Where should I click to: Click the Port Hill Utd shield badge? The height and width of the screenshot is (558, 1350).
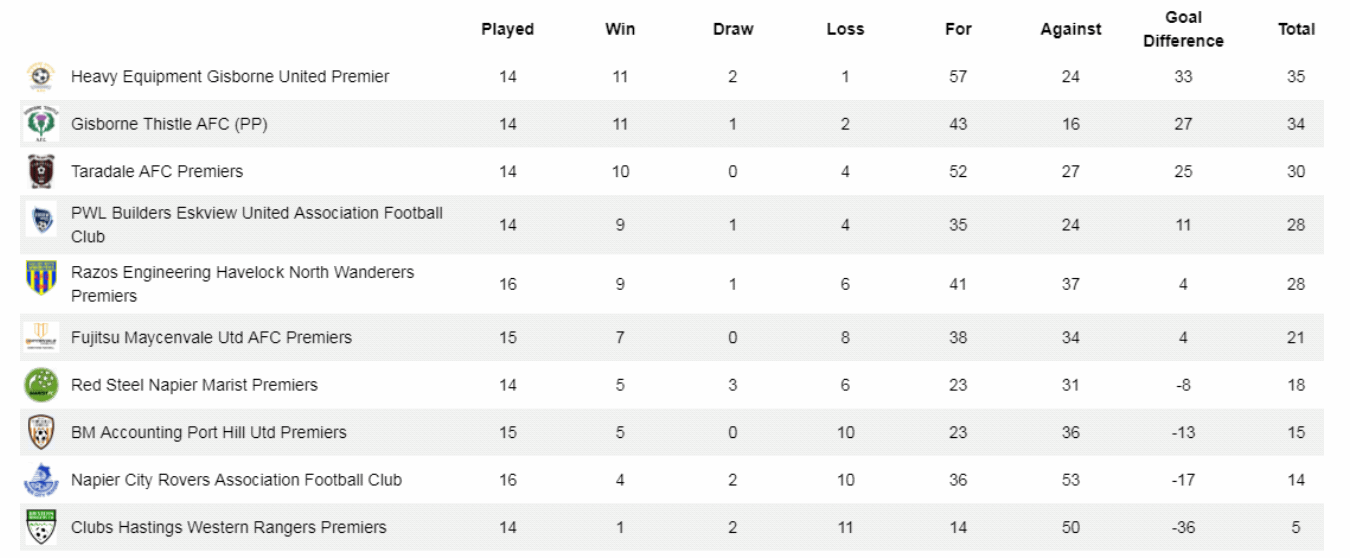[41, 432]
